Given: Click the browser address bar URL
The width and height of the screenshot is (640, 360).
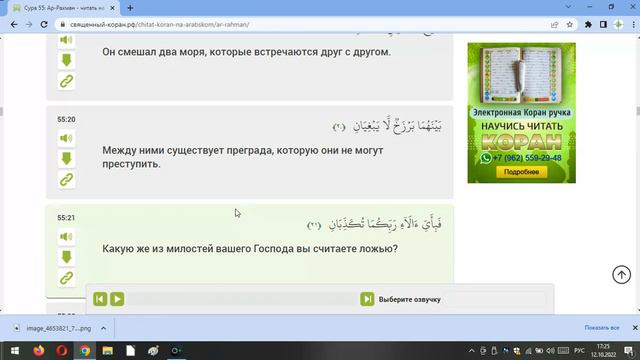Looking at the screenshot, I should 160,24.
